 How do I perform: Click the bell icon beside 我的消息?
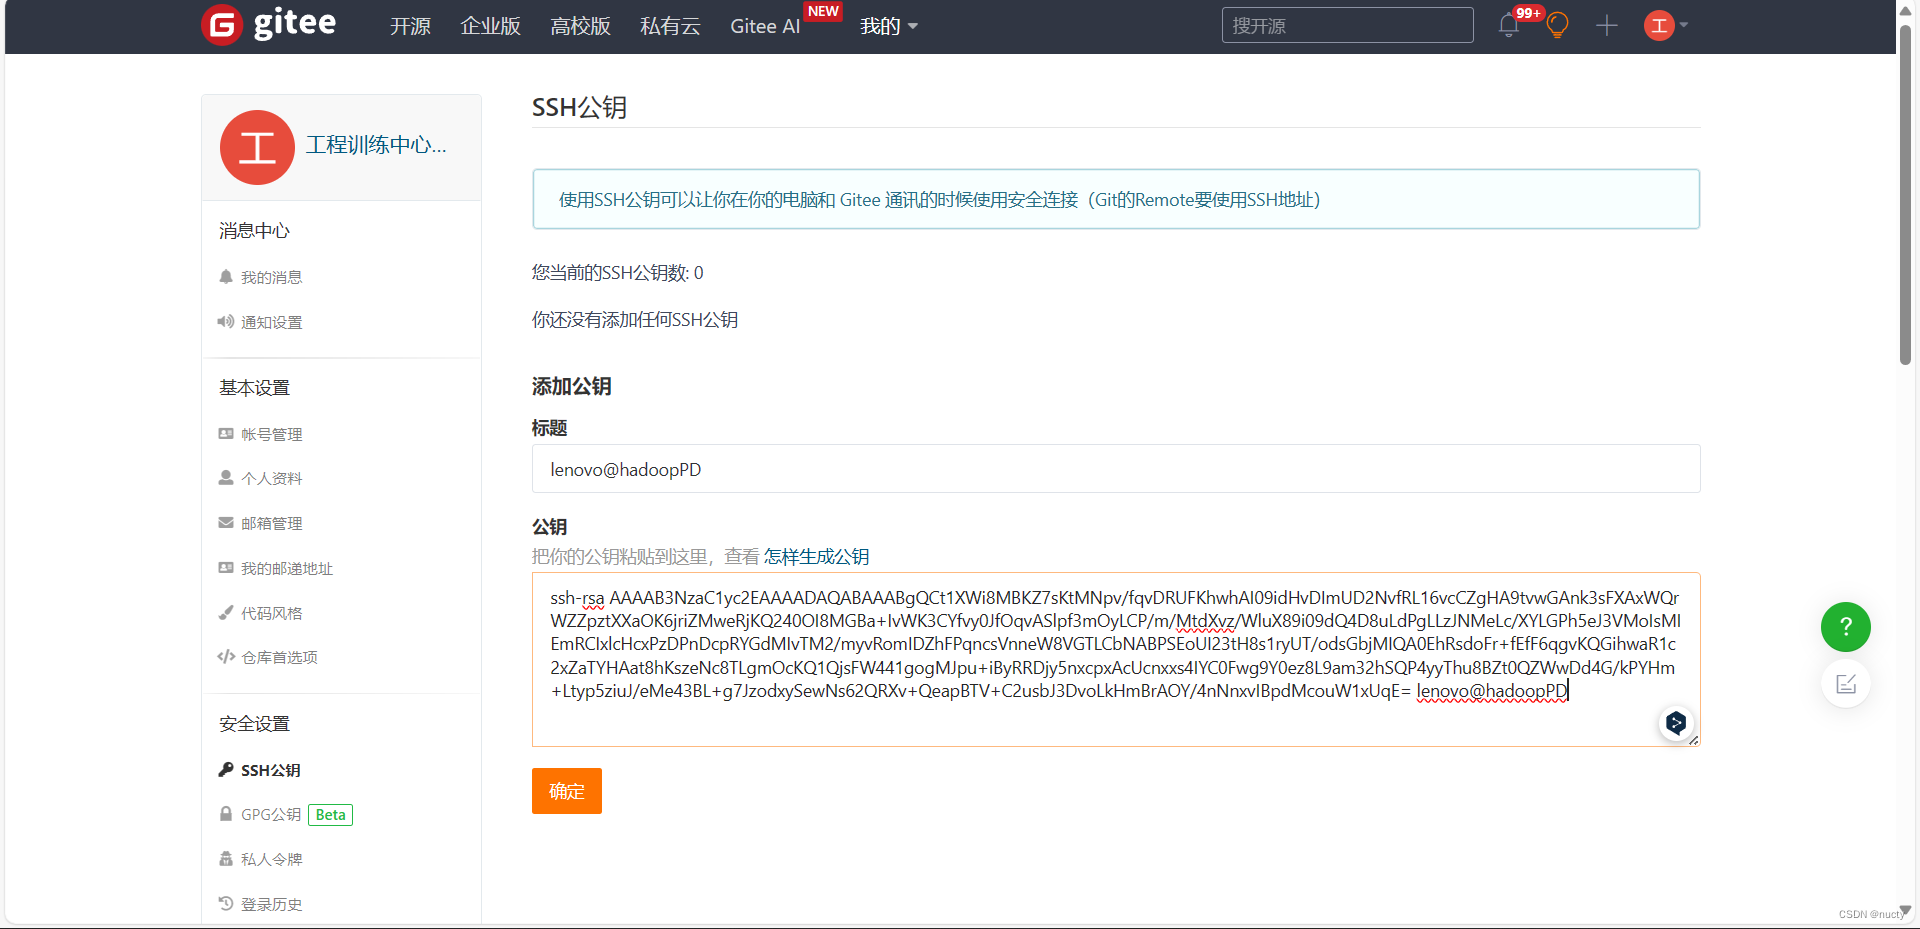[226, 276]
